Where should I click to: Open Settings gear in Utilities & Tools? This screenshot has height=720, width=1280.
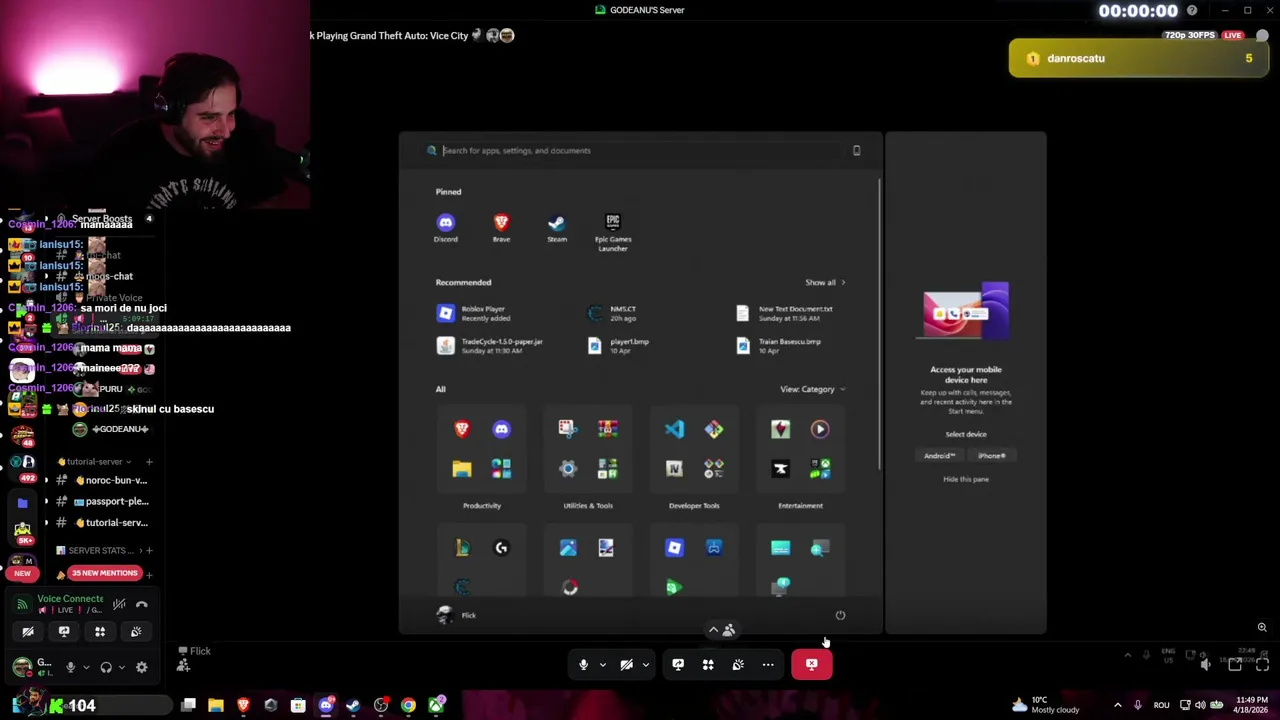coord(568,468)
